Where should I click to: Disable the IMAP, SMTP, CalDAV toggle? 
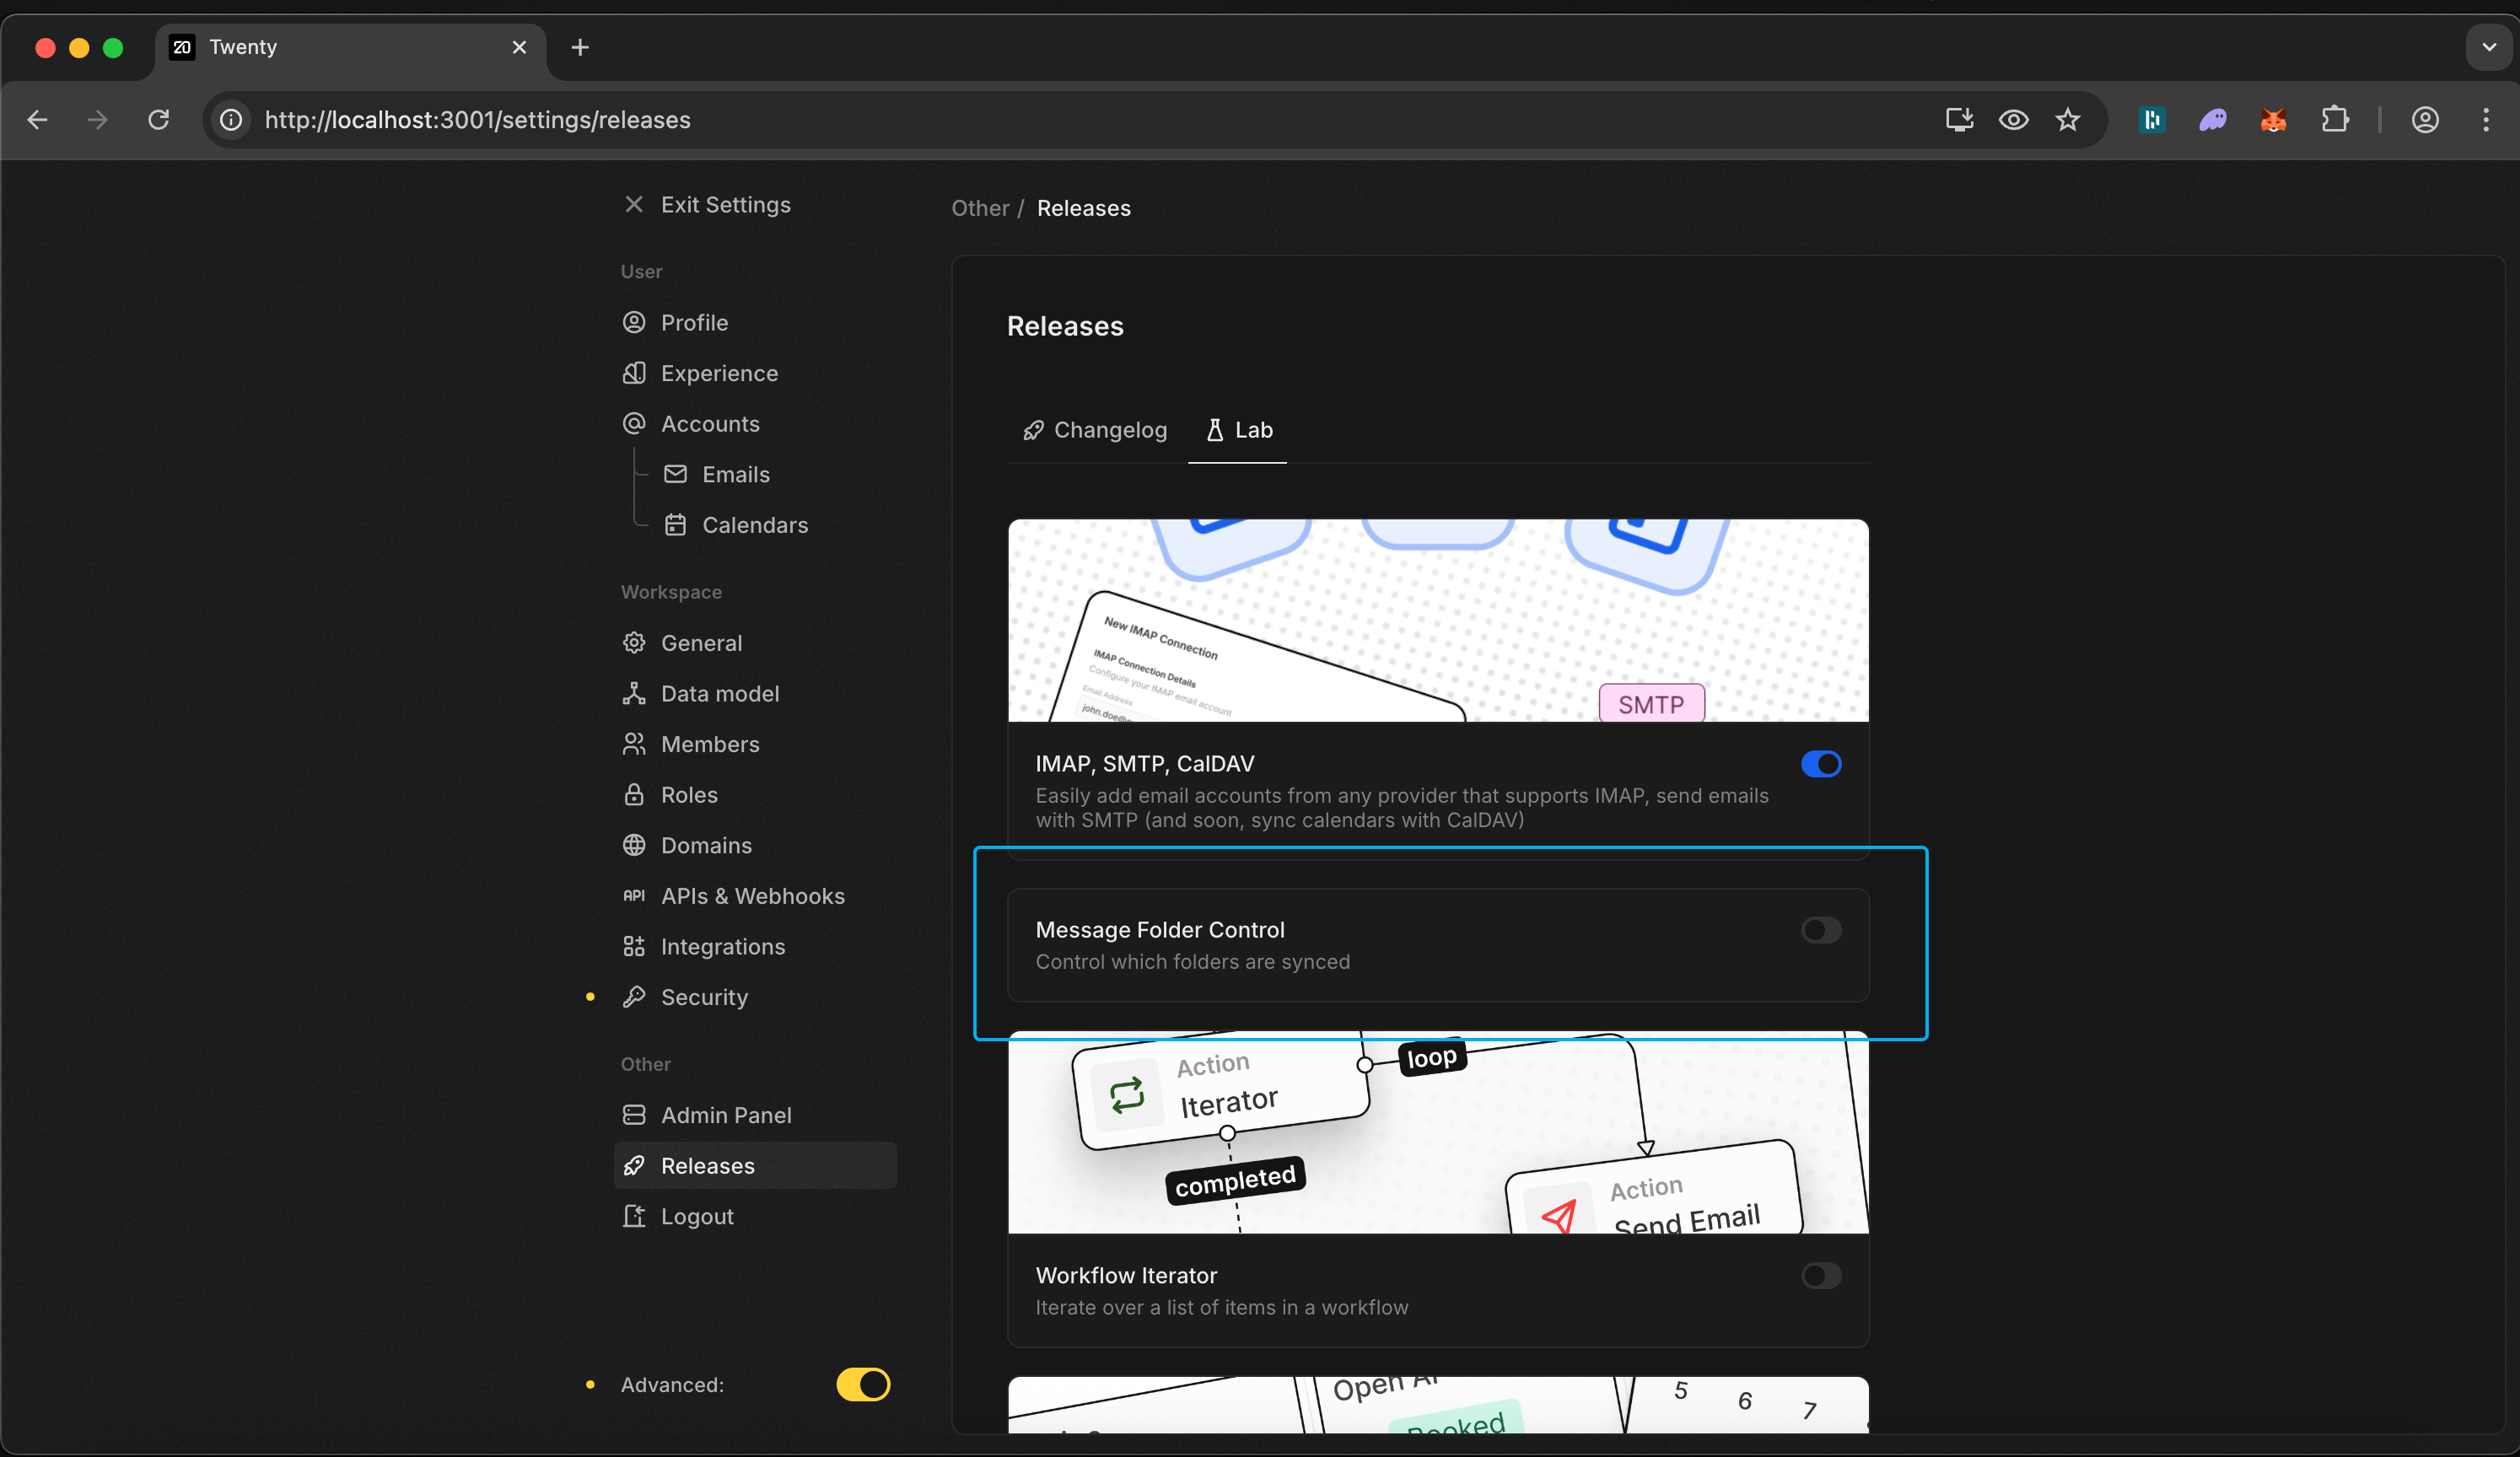1820,764
